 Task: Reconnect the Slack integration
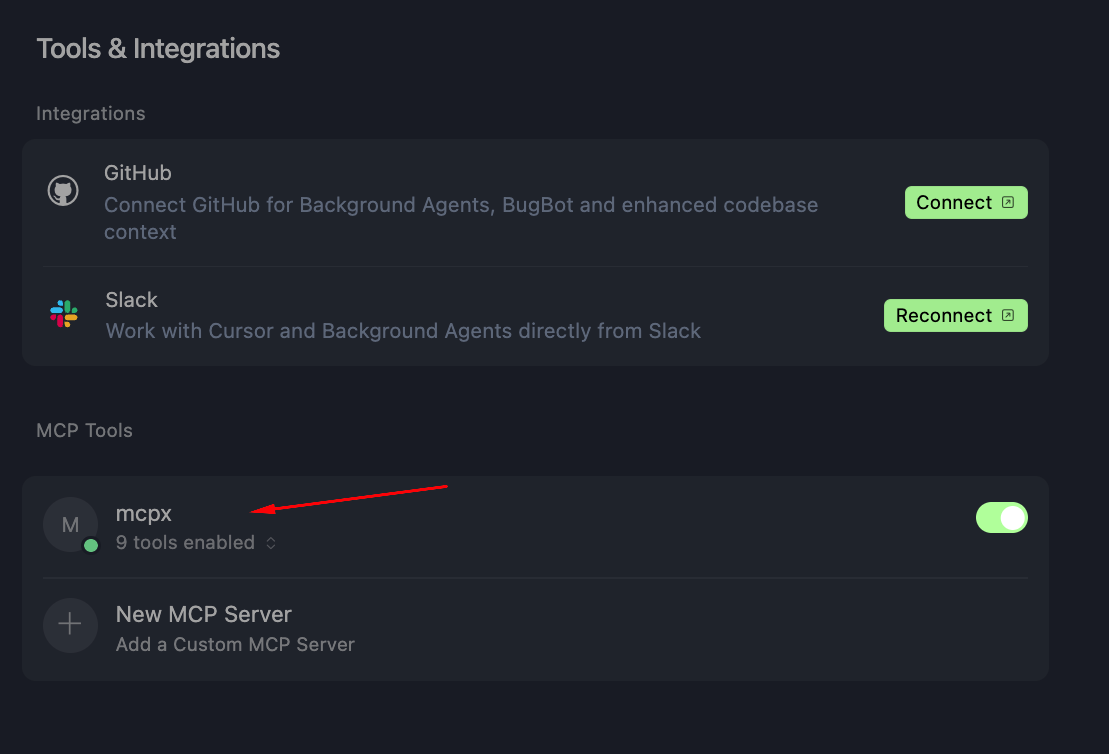[956, 315]
